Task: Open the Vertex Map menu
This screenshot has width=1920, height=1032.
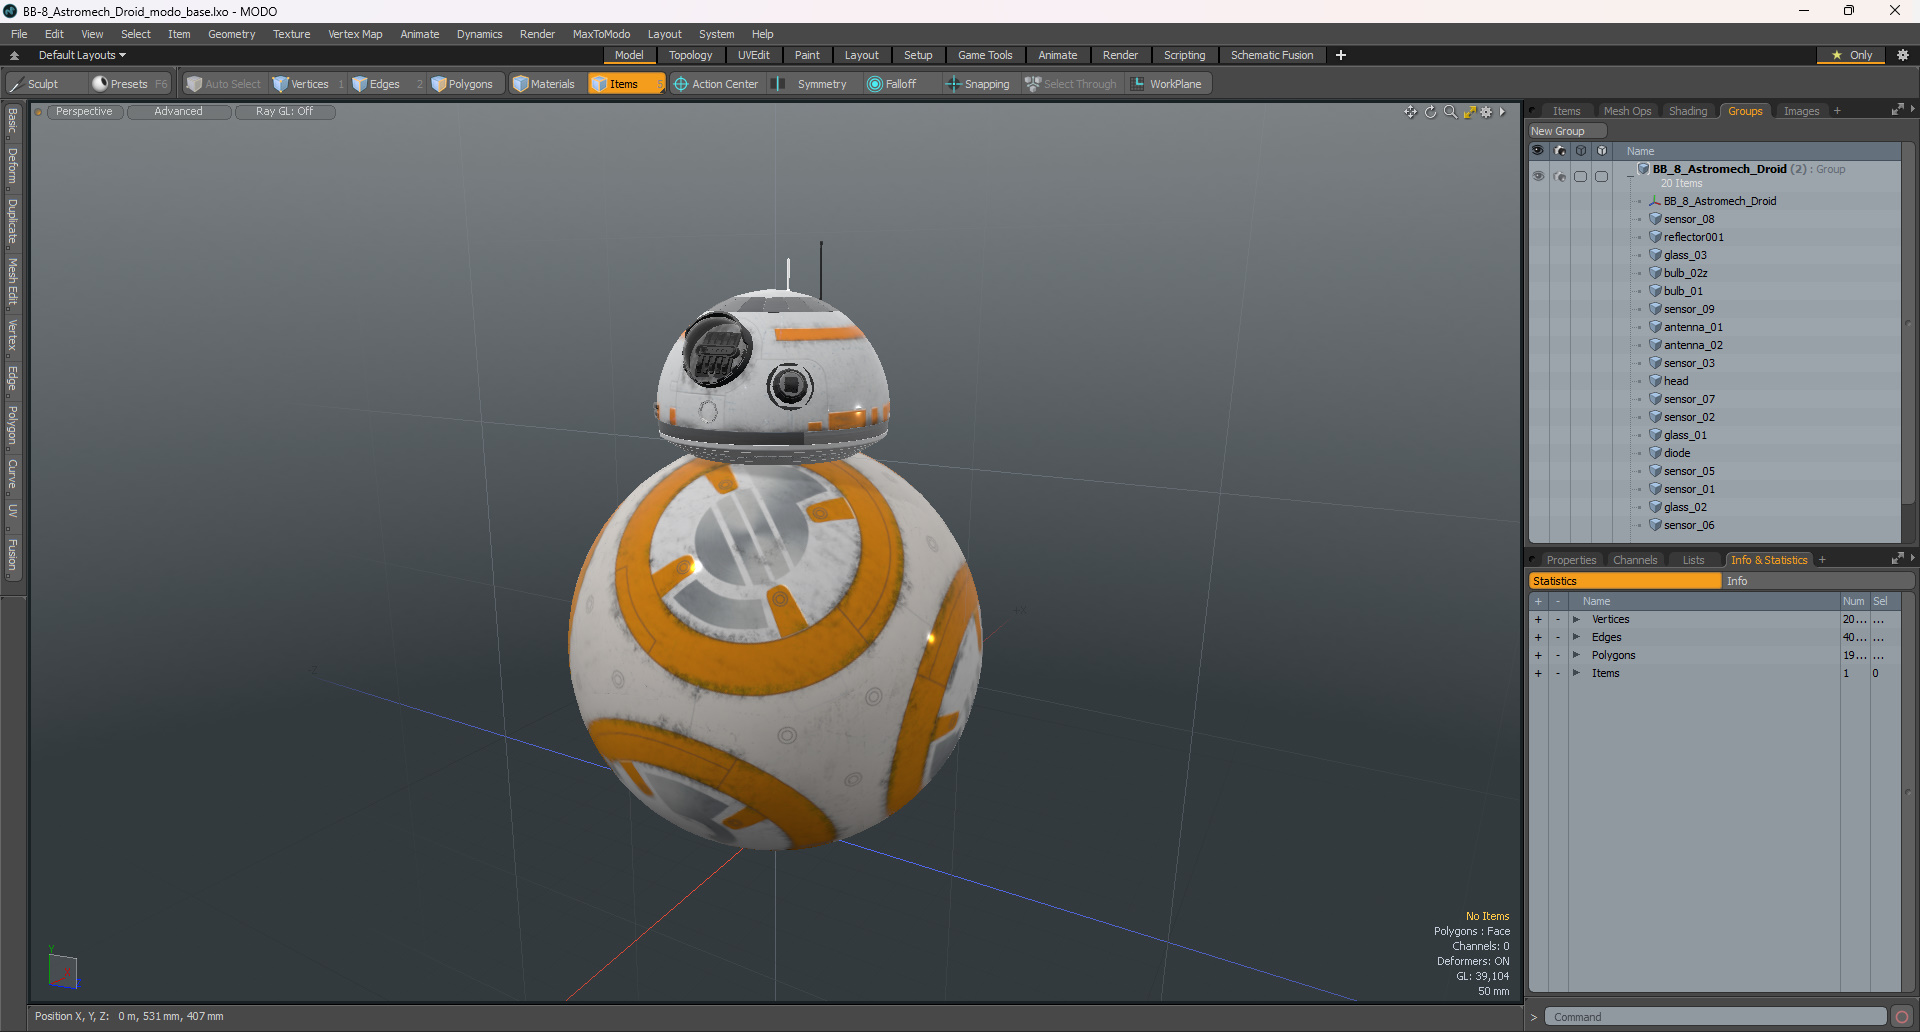Action: tap(355, 34)
